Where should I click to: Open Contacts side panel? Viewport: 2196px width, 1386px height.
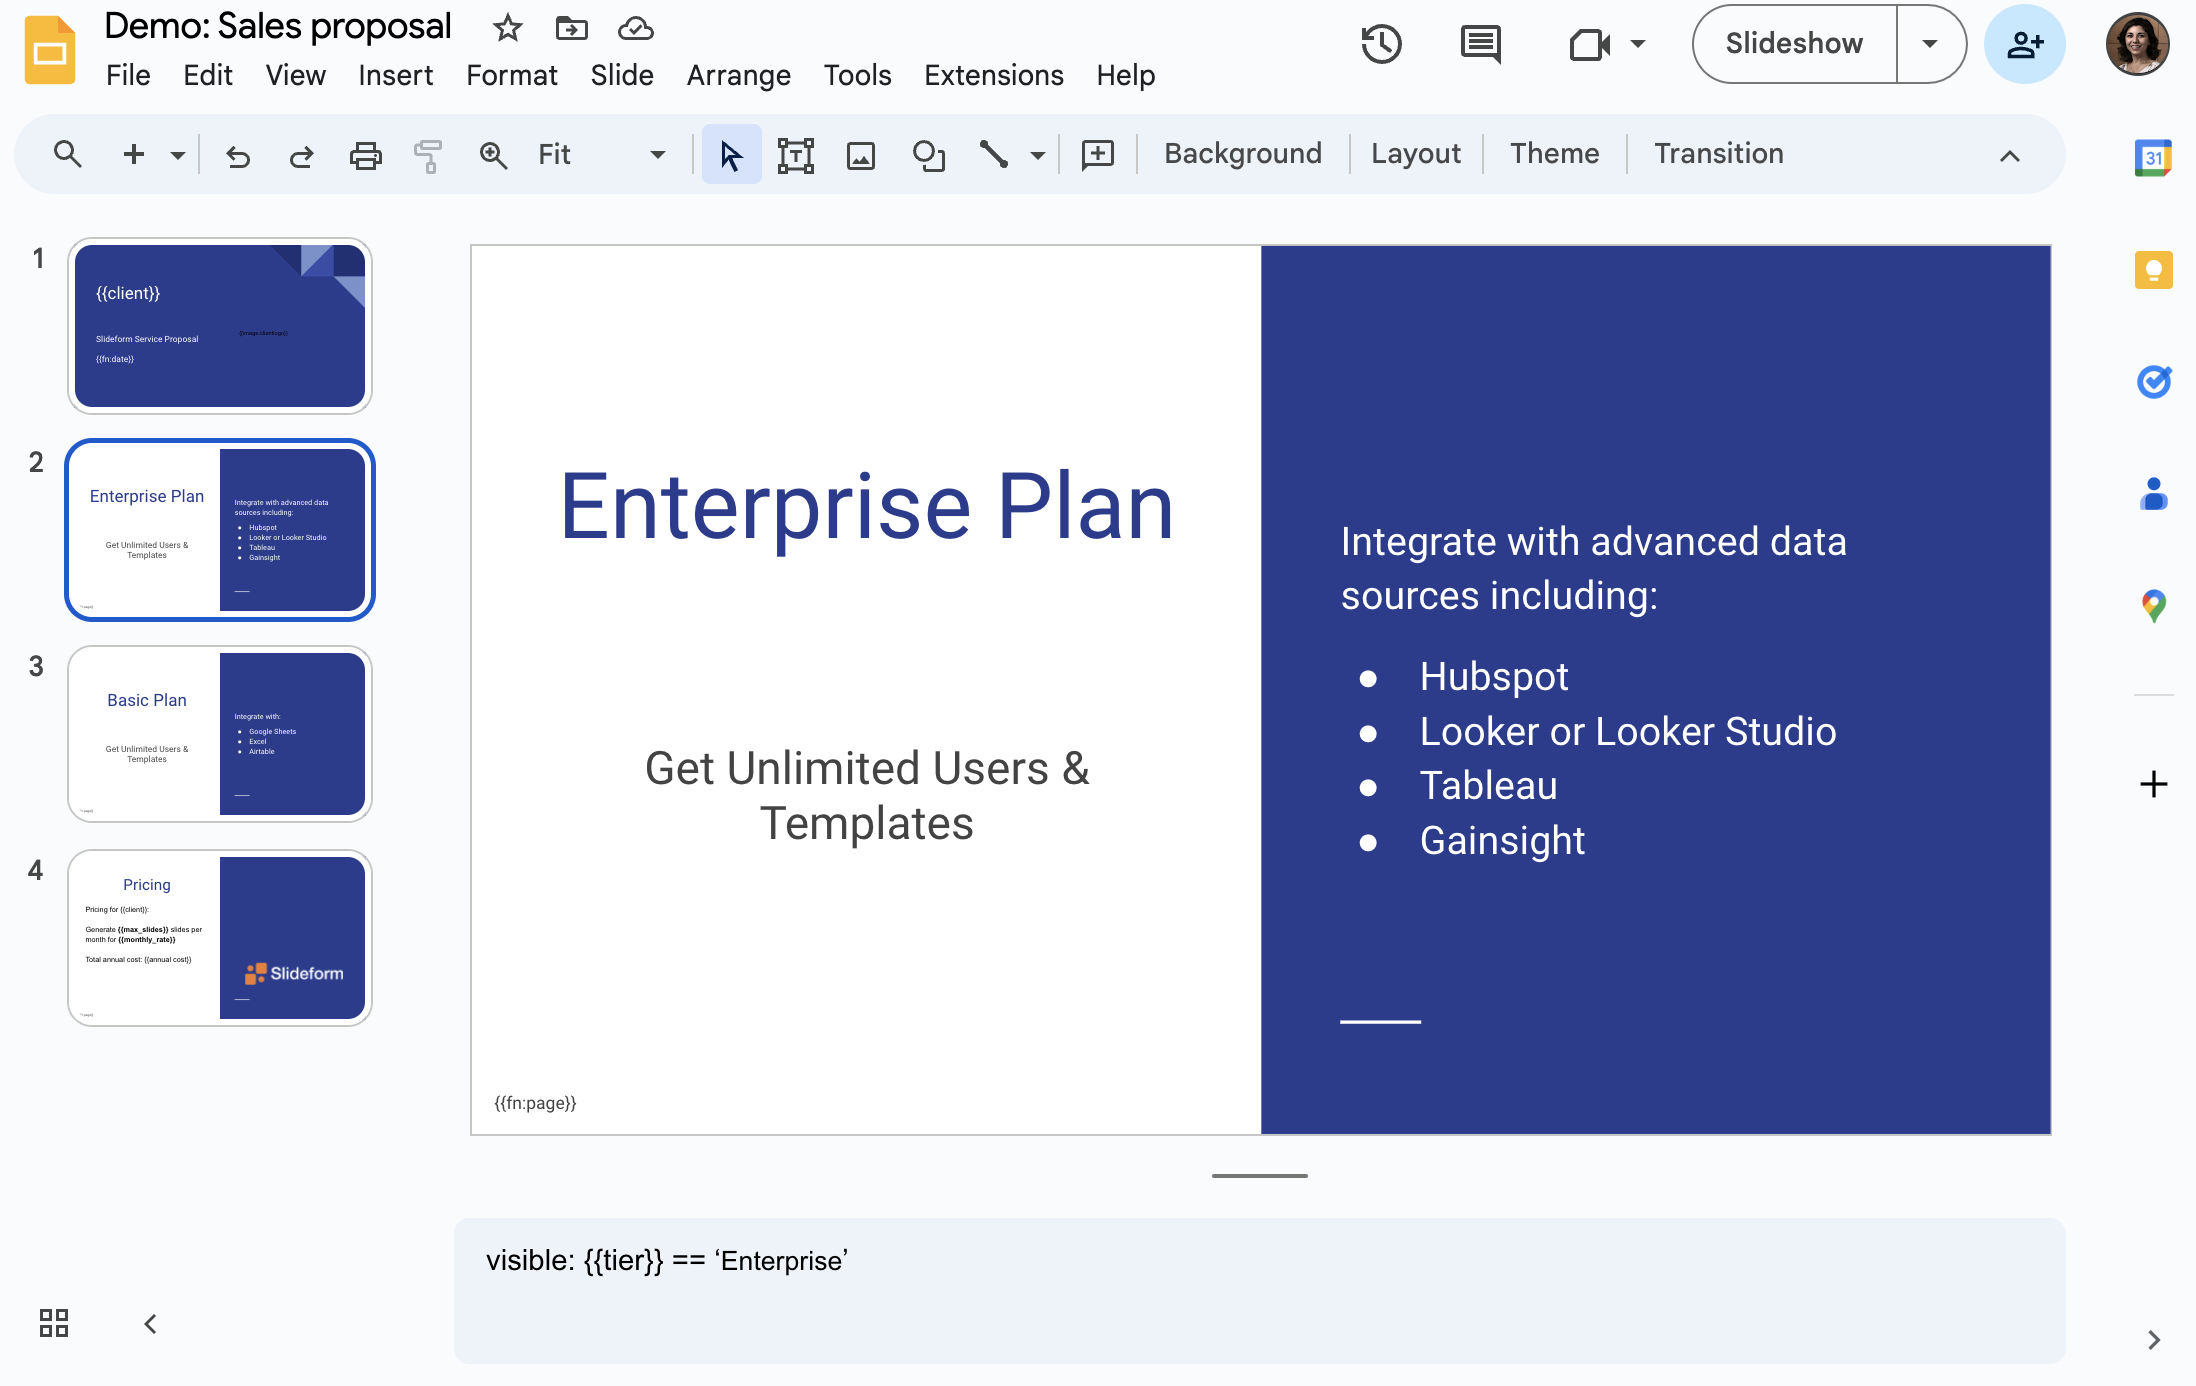click(x=2153, y=494)
